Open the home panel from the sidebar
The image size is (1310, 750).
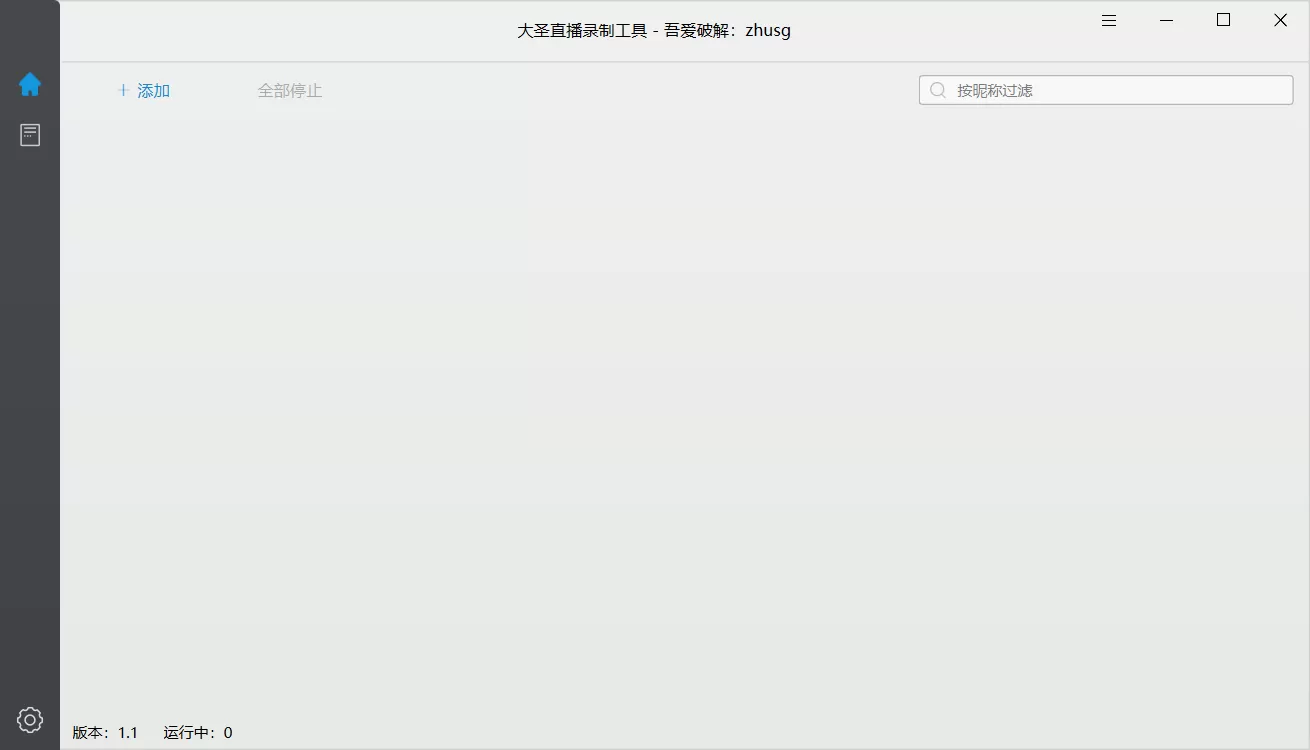point(30,85)
